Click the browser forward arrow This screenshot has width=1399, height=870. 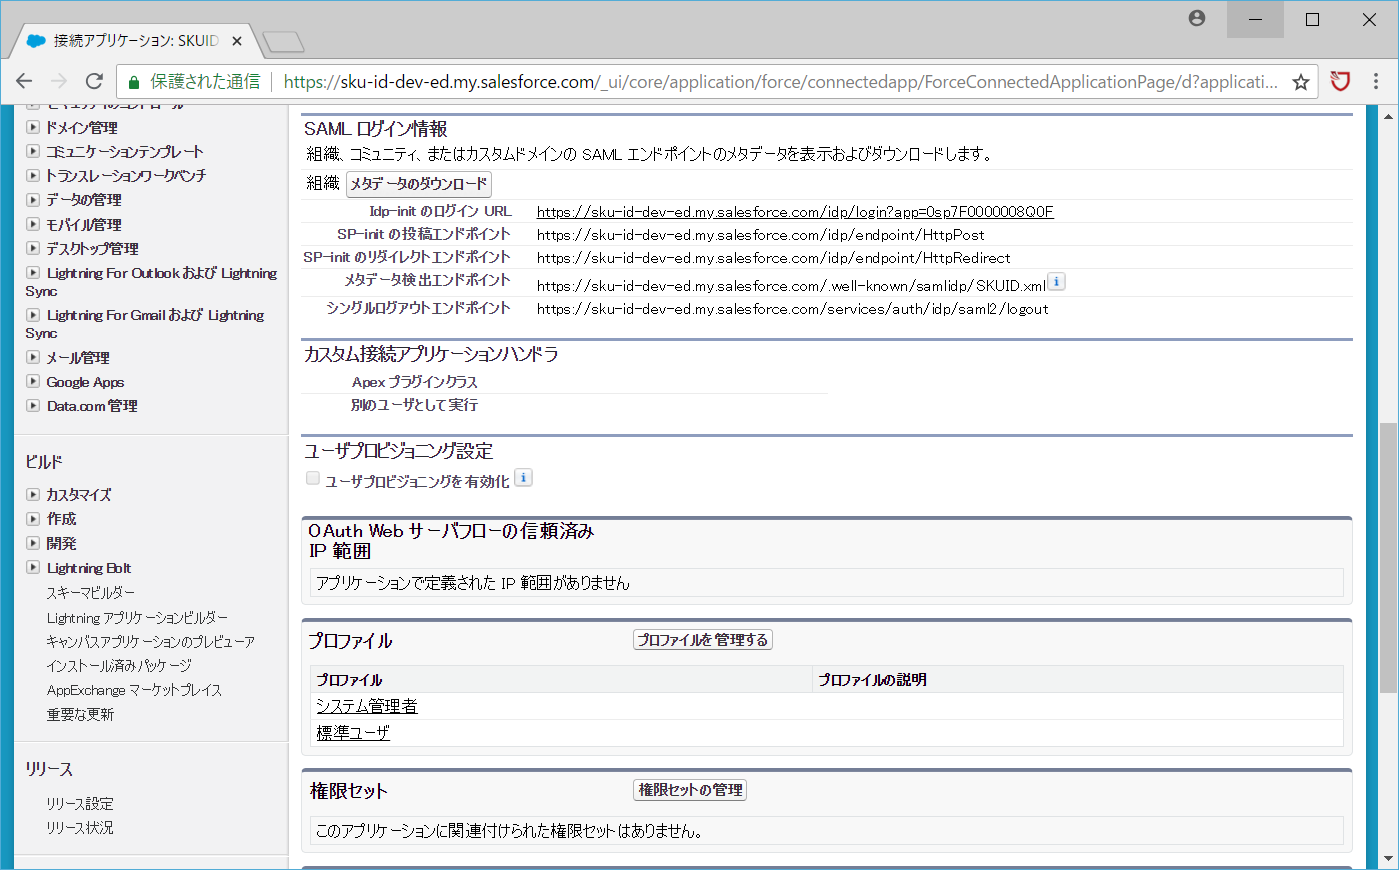59,82
